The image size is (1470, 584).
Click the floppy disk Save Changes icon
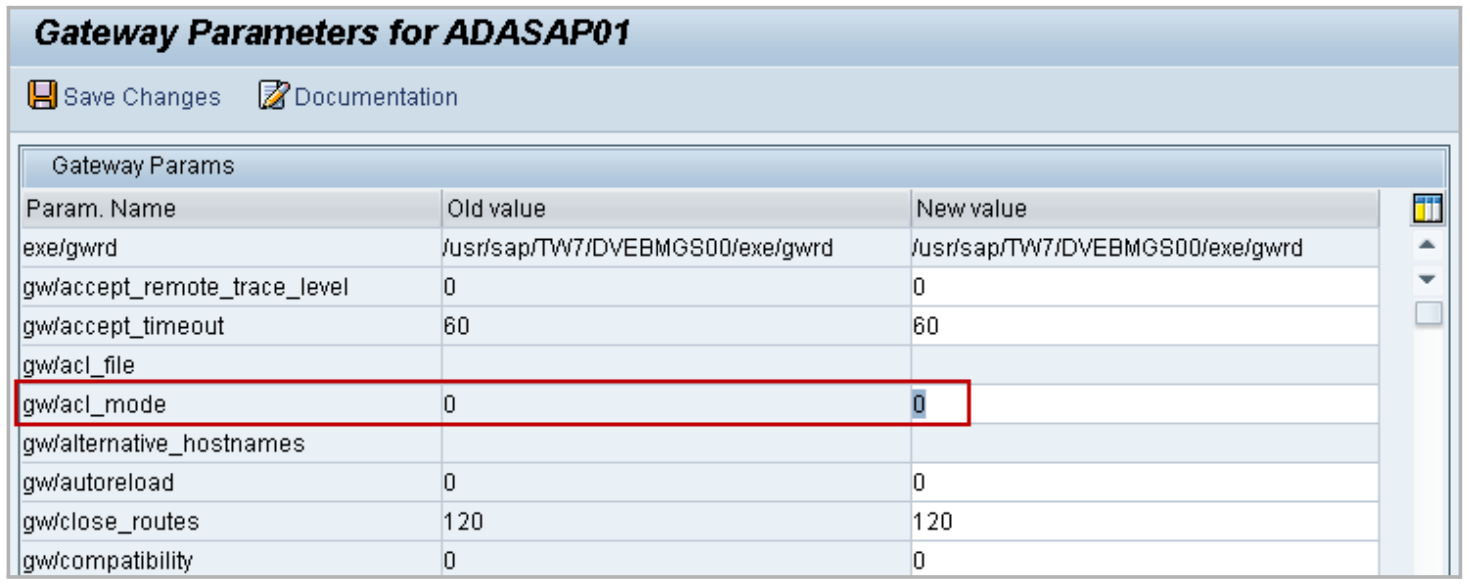pos(42,96)
